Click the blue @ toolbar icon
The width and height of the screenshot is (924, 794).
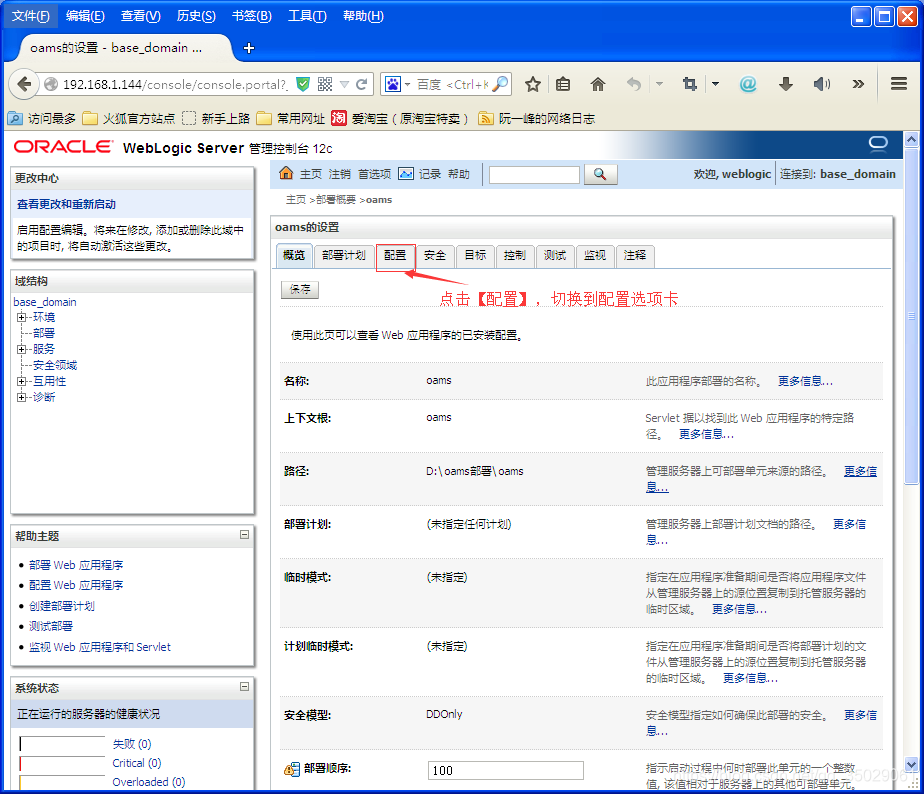[748, 84]
